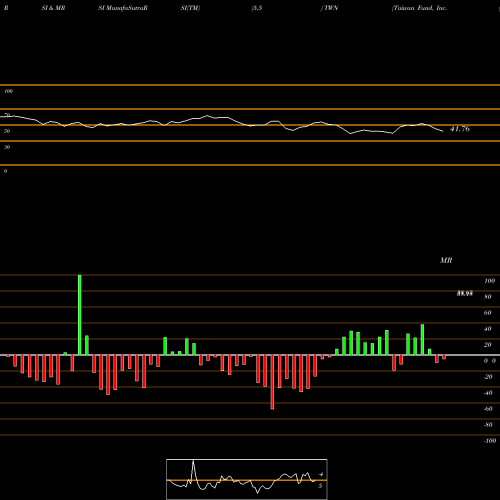The width and height of the screenshot is (500, 500).
Task: Click the longest red bar near -60
Action: (x=272, y=382)
